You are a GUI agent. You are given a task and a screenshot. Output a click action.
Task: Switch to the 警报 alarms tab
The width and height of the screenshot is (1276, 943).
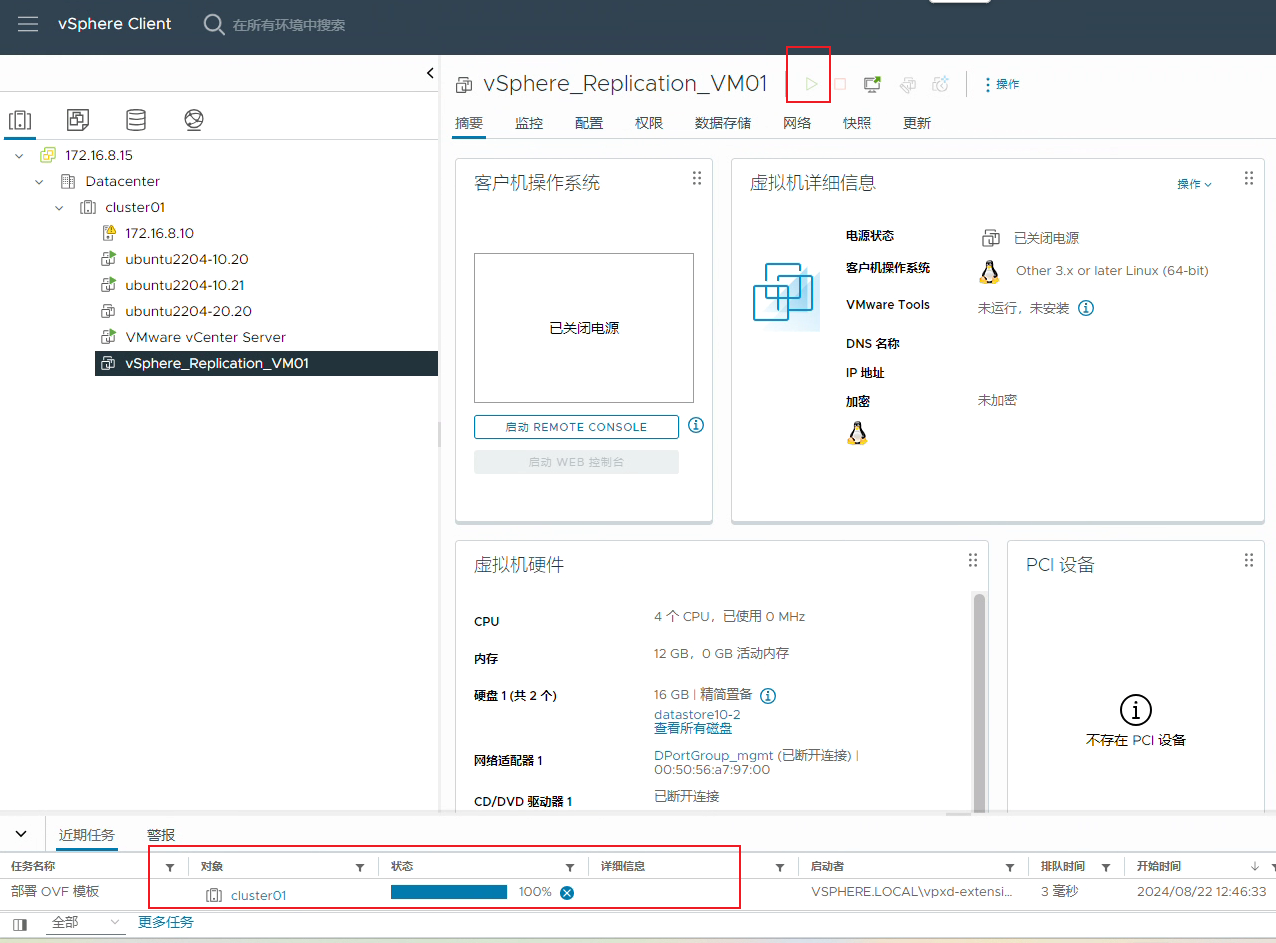(x=161, y=835)
